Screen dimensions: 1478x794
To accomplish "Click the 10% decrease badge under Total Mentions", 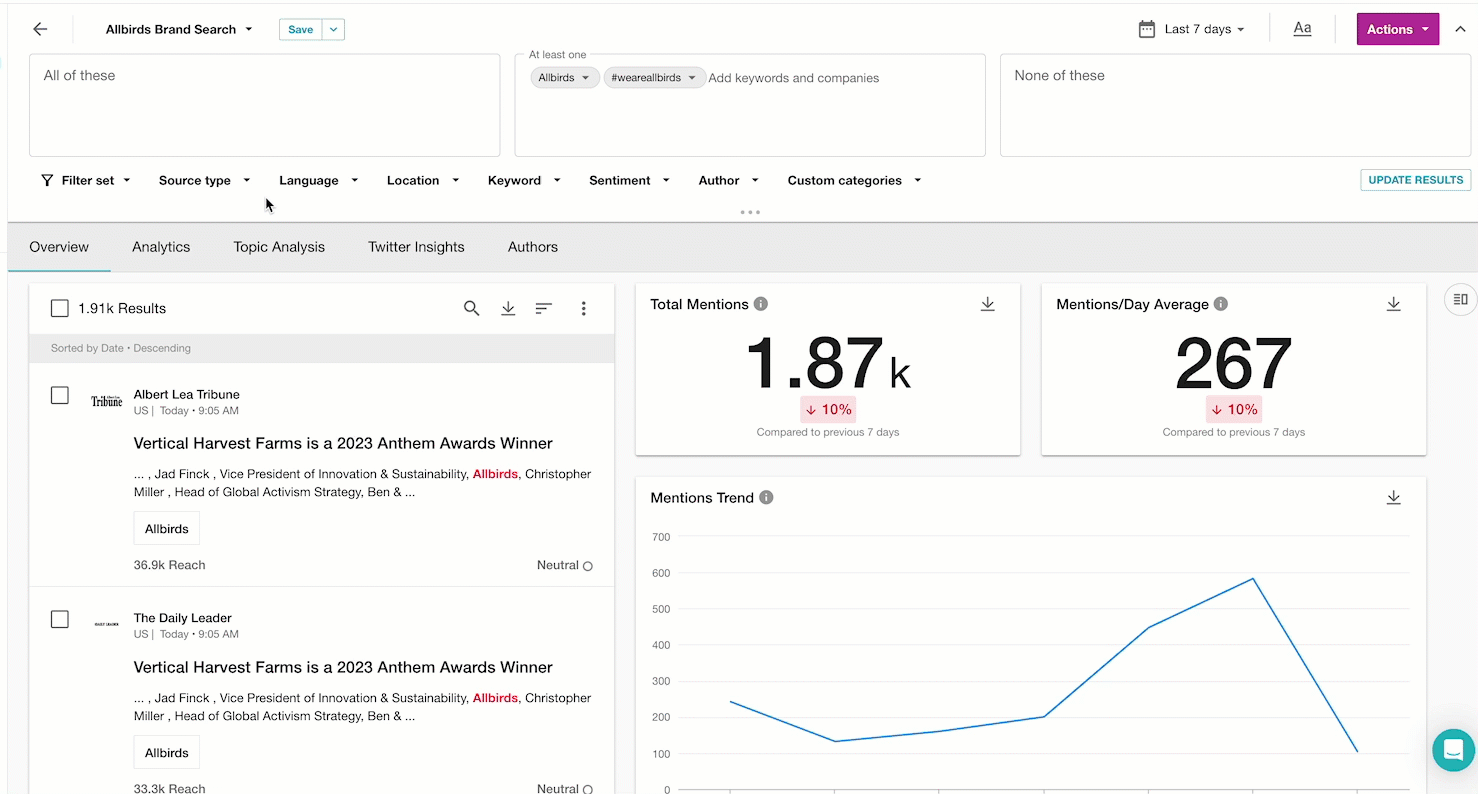I will point(828,409).
